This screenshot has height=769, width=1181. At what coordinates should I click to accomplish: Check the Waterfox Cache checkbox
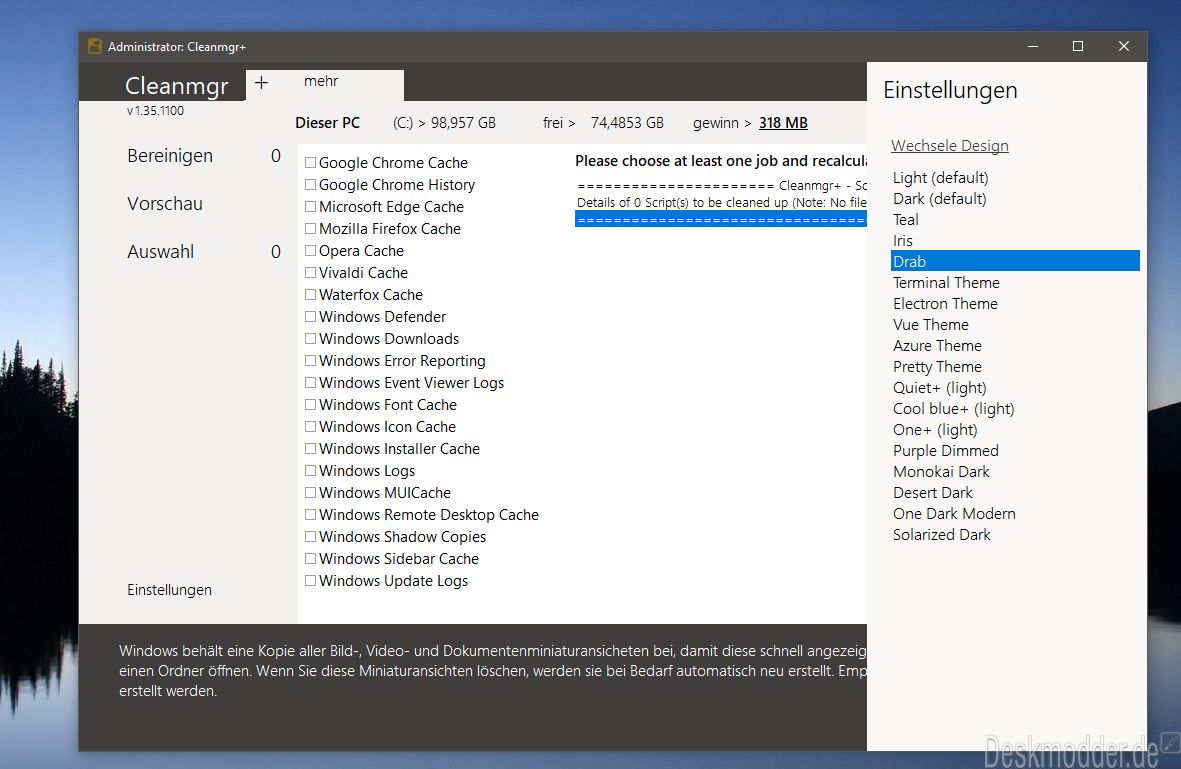click(310, 294)
